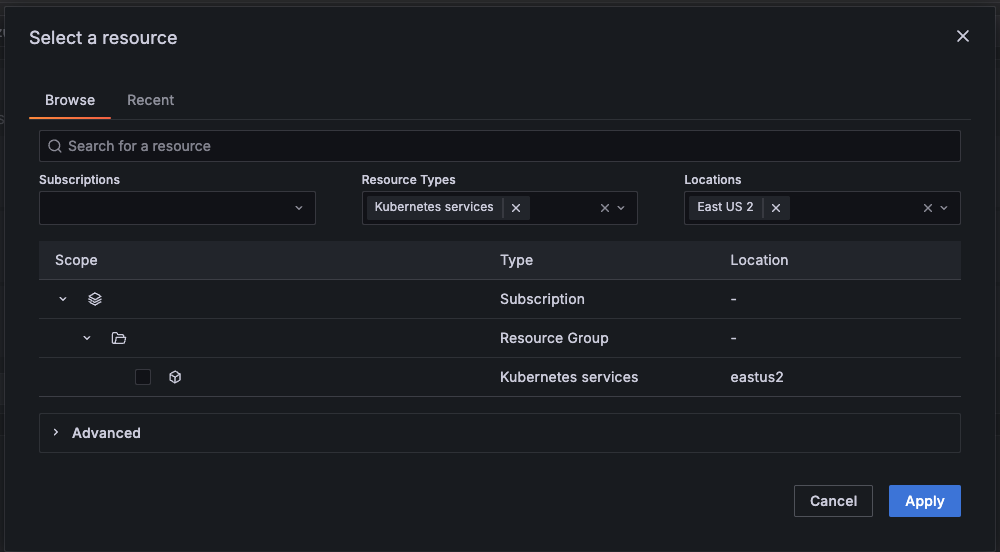Select the Browse tab
Viewport: 1000px width, 552px height.
[70, 100]
